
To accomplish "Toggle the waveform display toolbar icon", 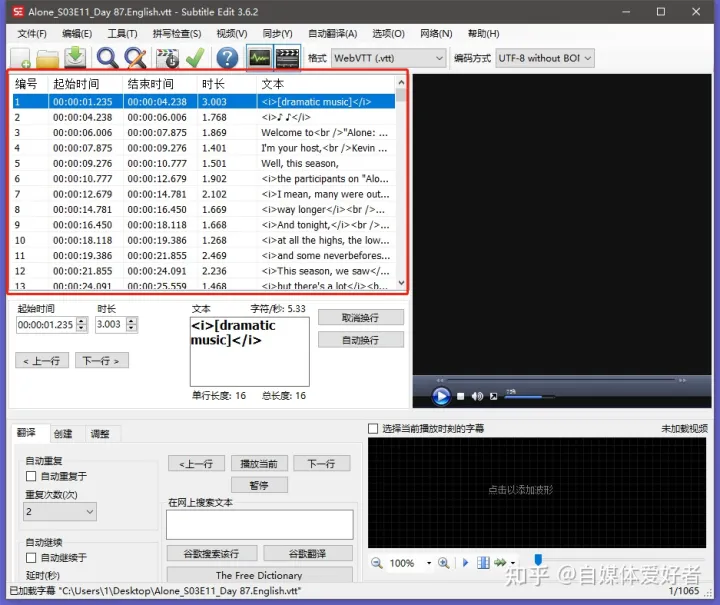I will click(x=259, y=58).
